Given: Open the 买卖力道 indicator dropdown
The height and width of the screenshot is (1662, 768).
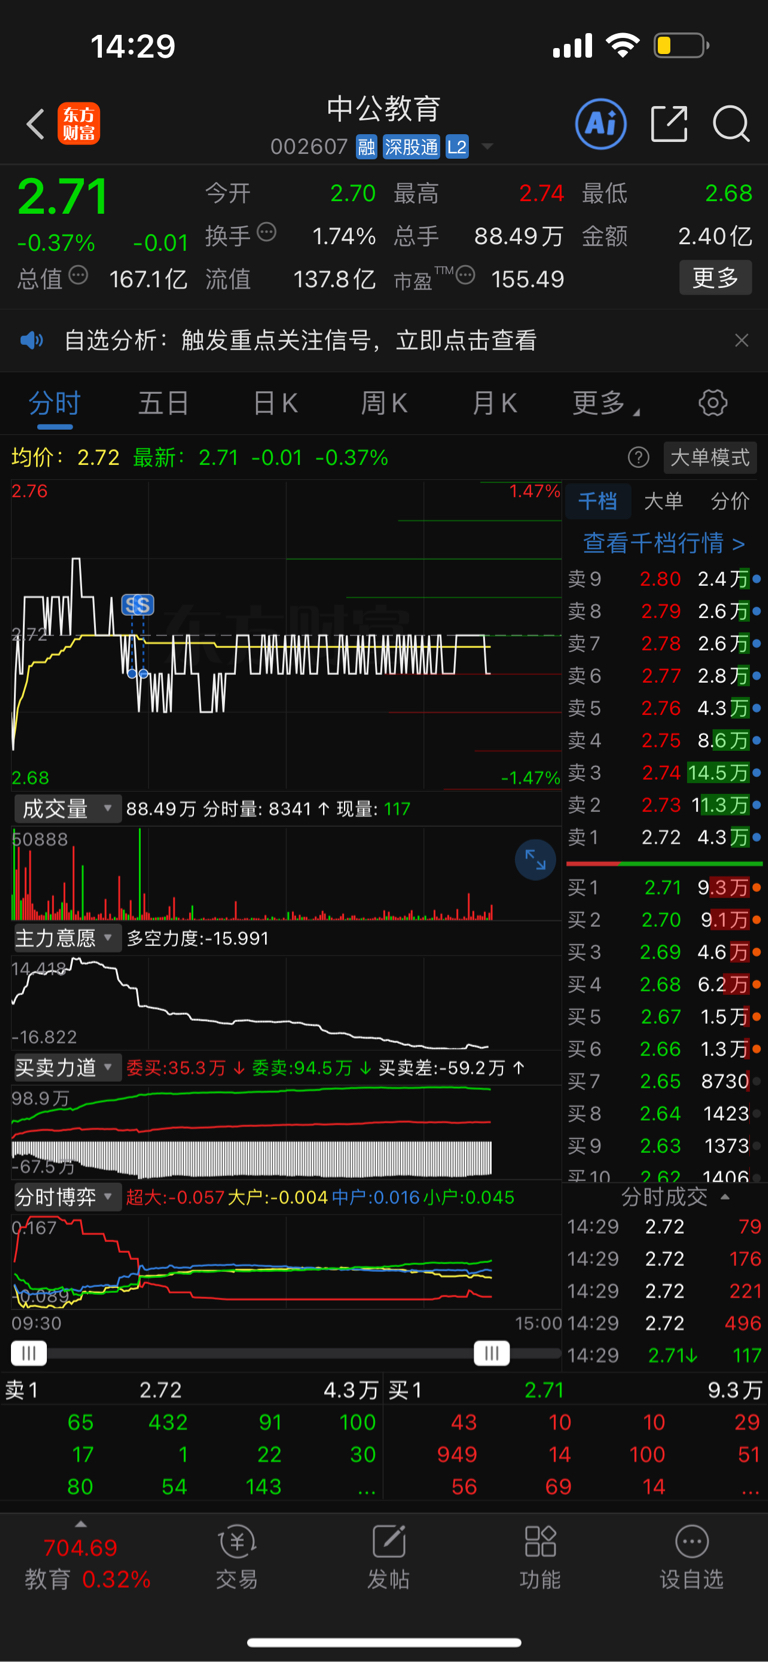Looking at the screenshot, I should [66, 1067].
